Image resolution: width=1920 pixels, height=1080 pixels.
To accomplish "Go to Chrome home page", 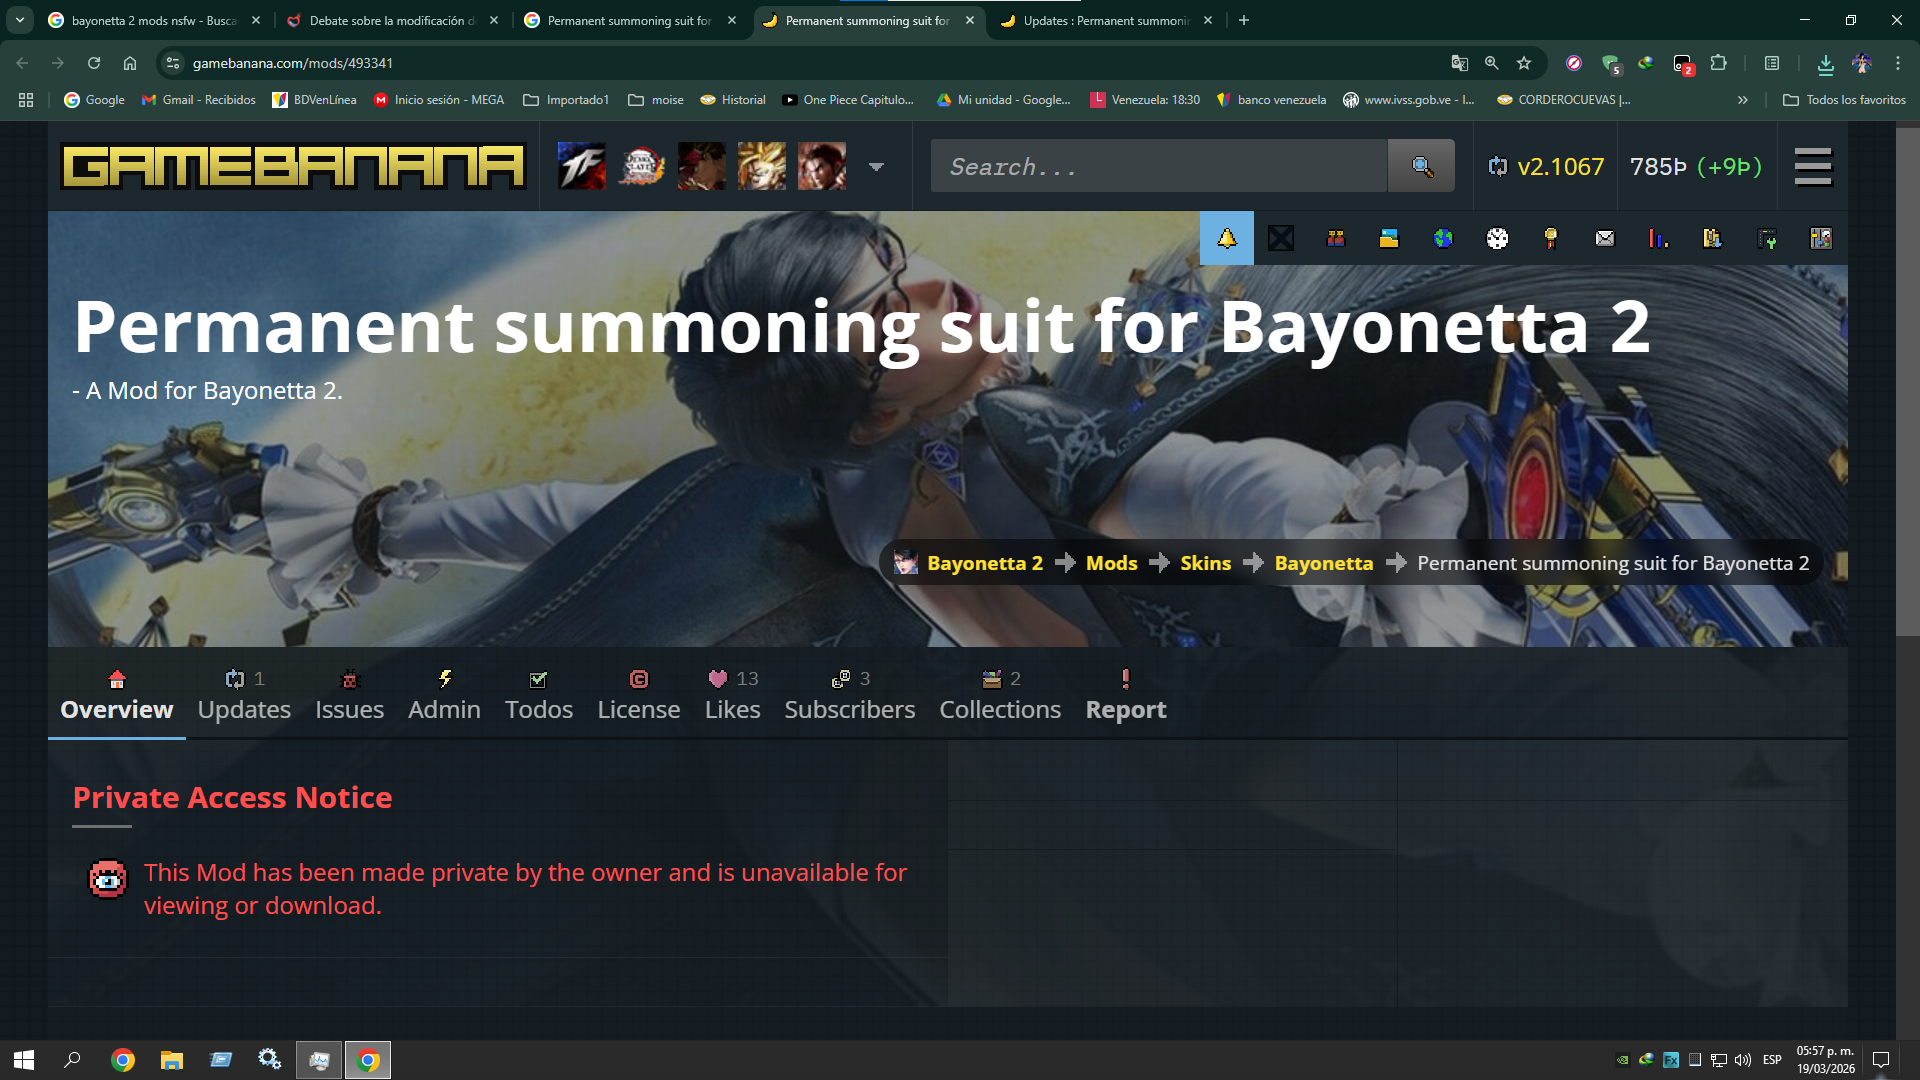I will tap(130, 63).
